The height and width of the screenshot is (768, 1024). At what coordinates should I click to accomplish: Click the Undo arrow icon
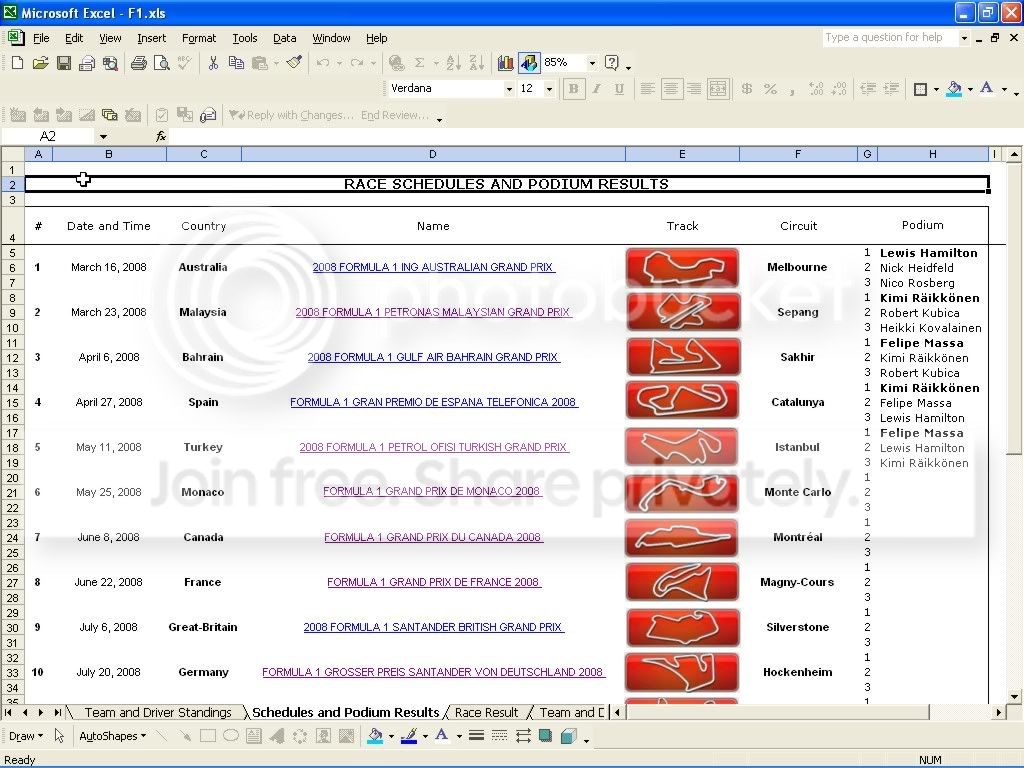coord(323,63)
